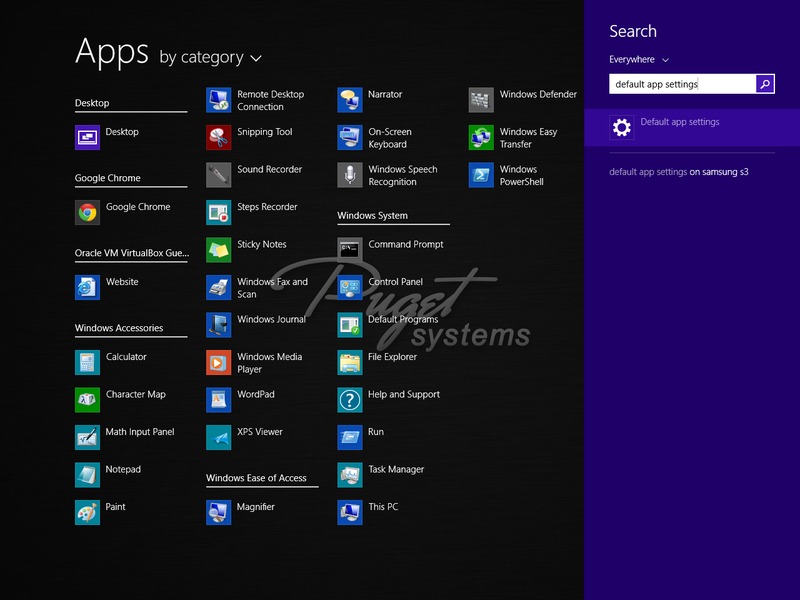Open the Sticky Notes icon
The image size is (800, 600).
tap(219, 249)
